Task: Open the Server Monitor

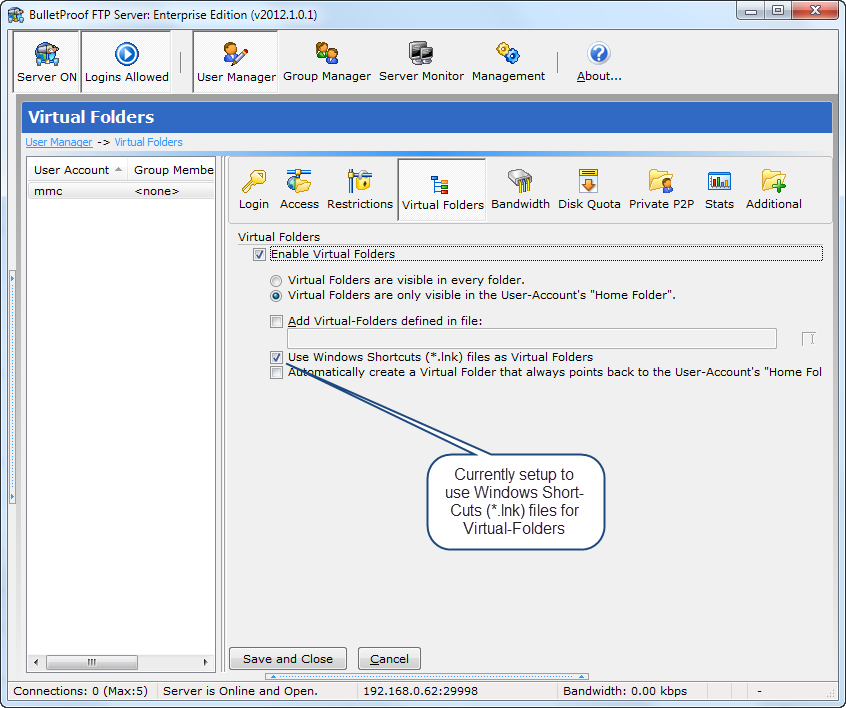Action: coord(421,62)
